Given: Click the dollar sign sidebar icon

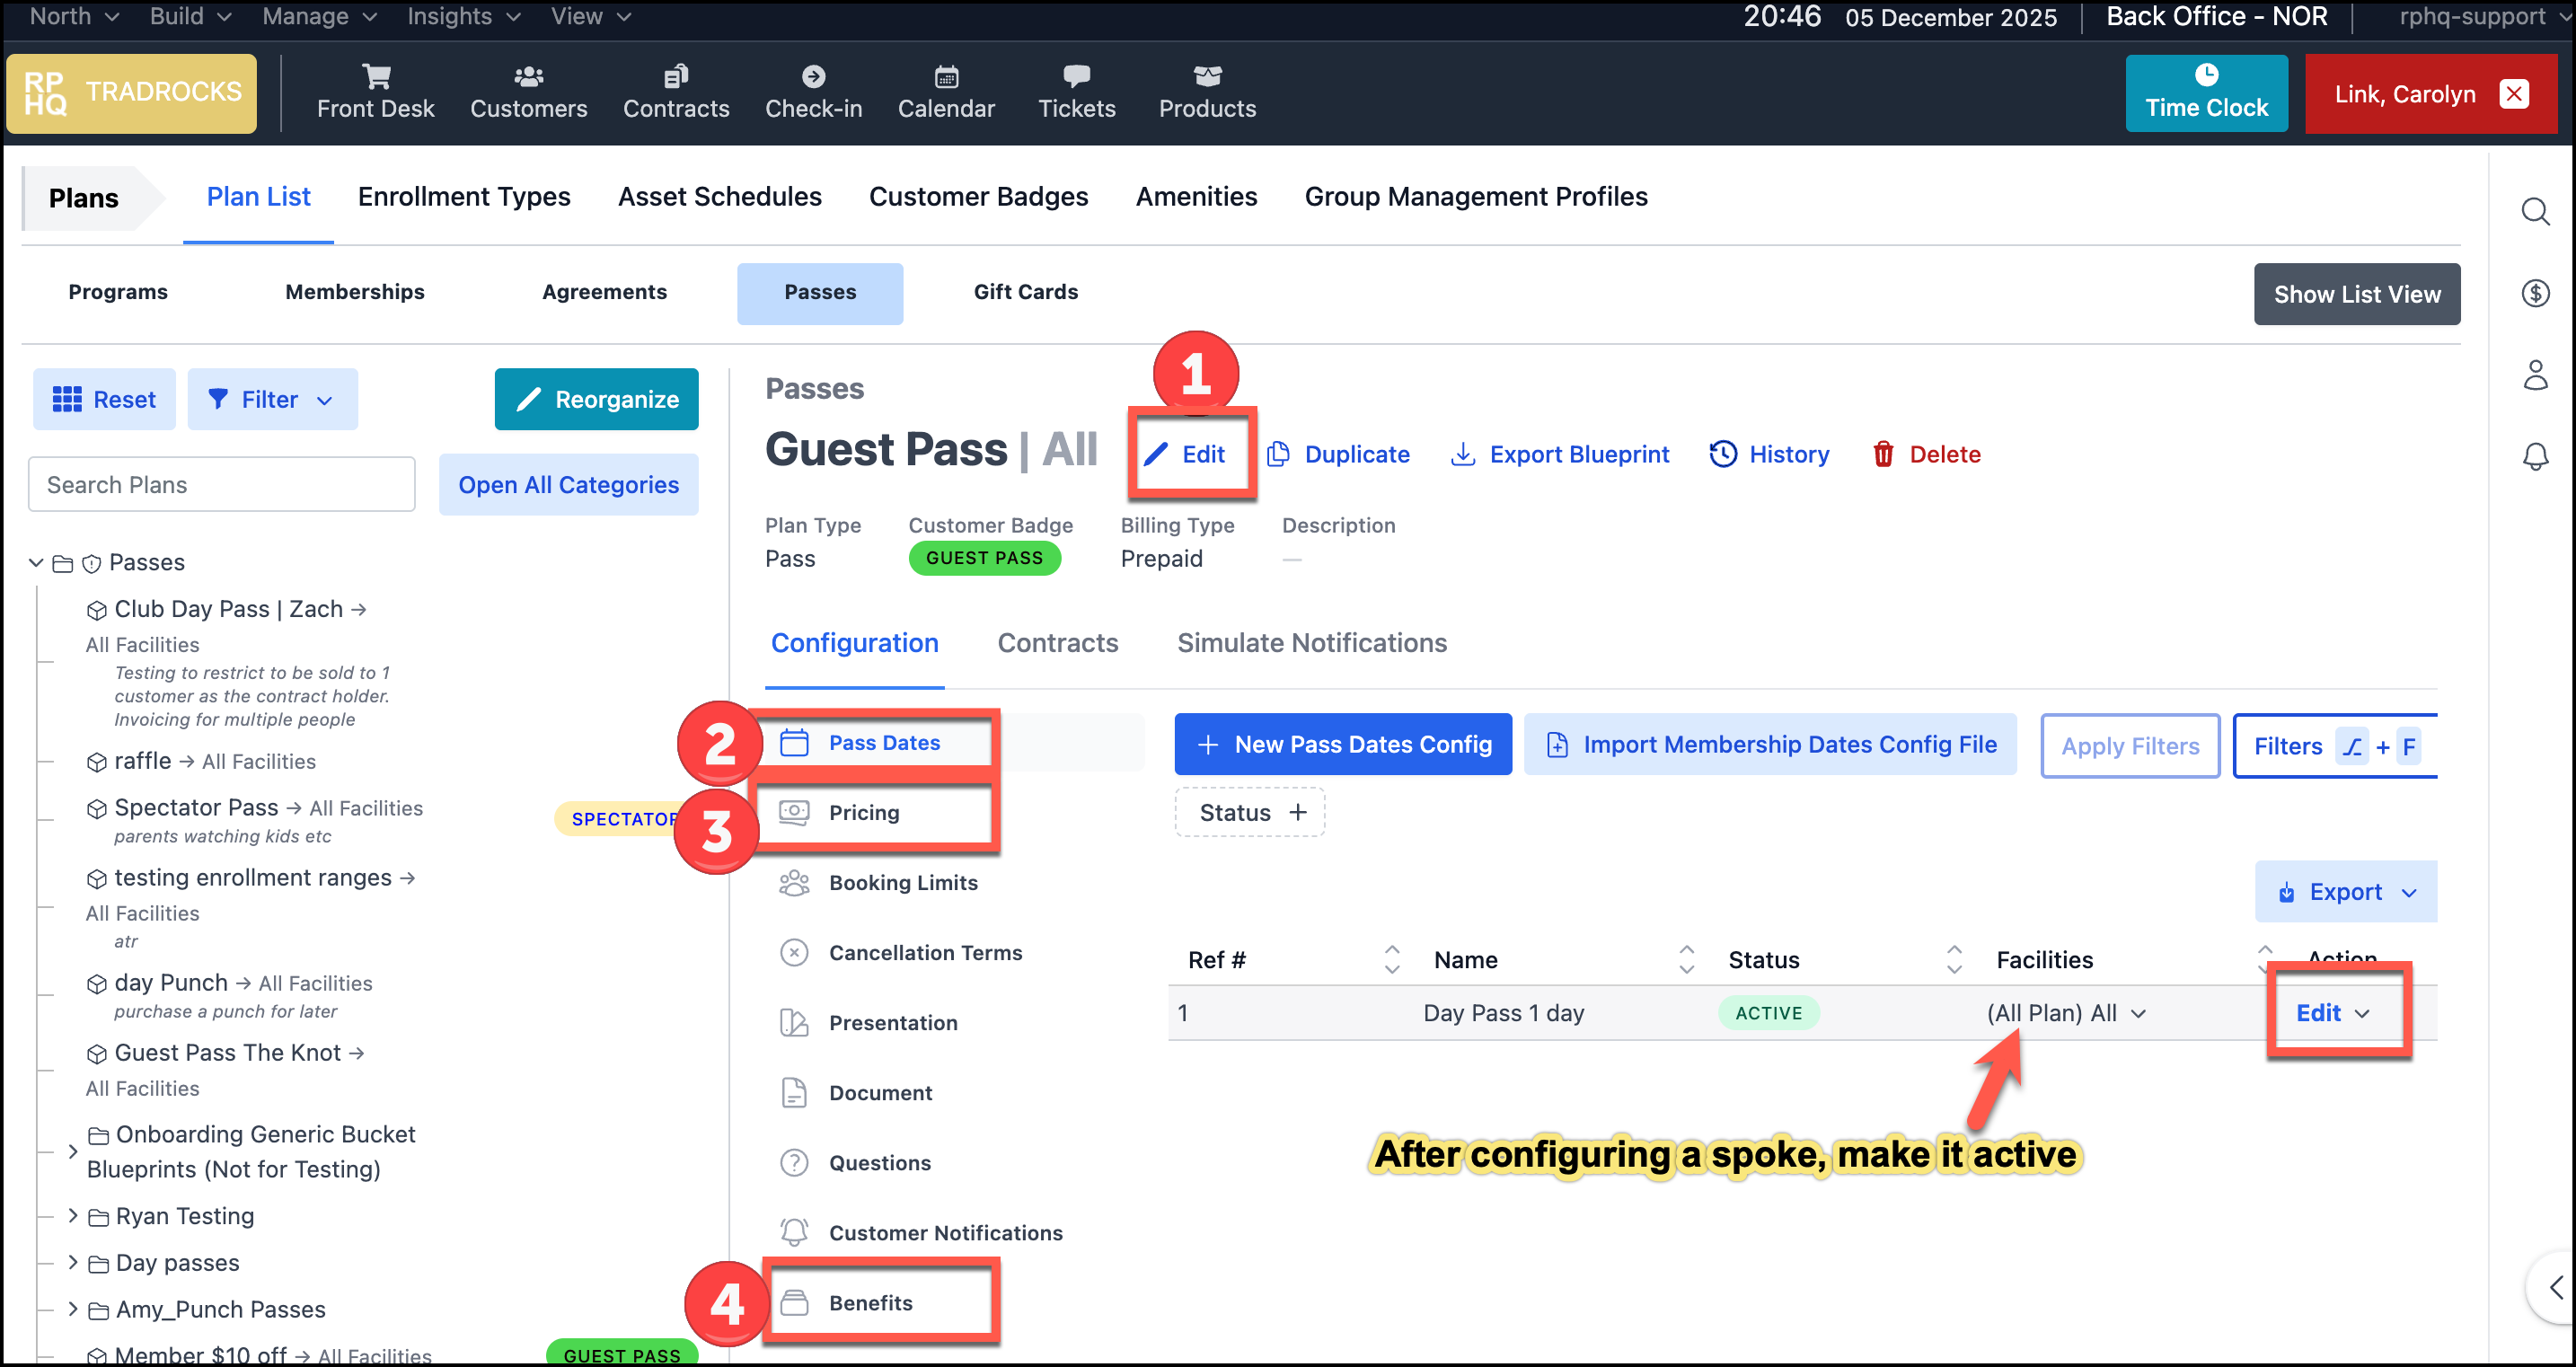Looking at the screenshot, I should [2534, 293].
